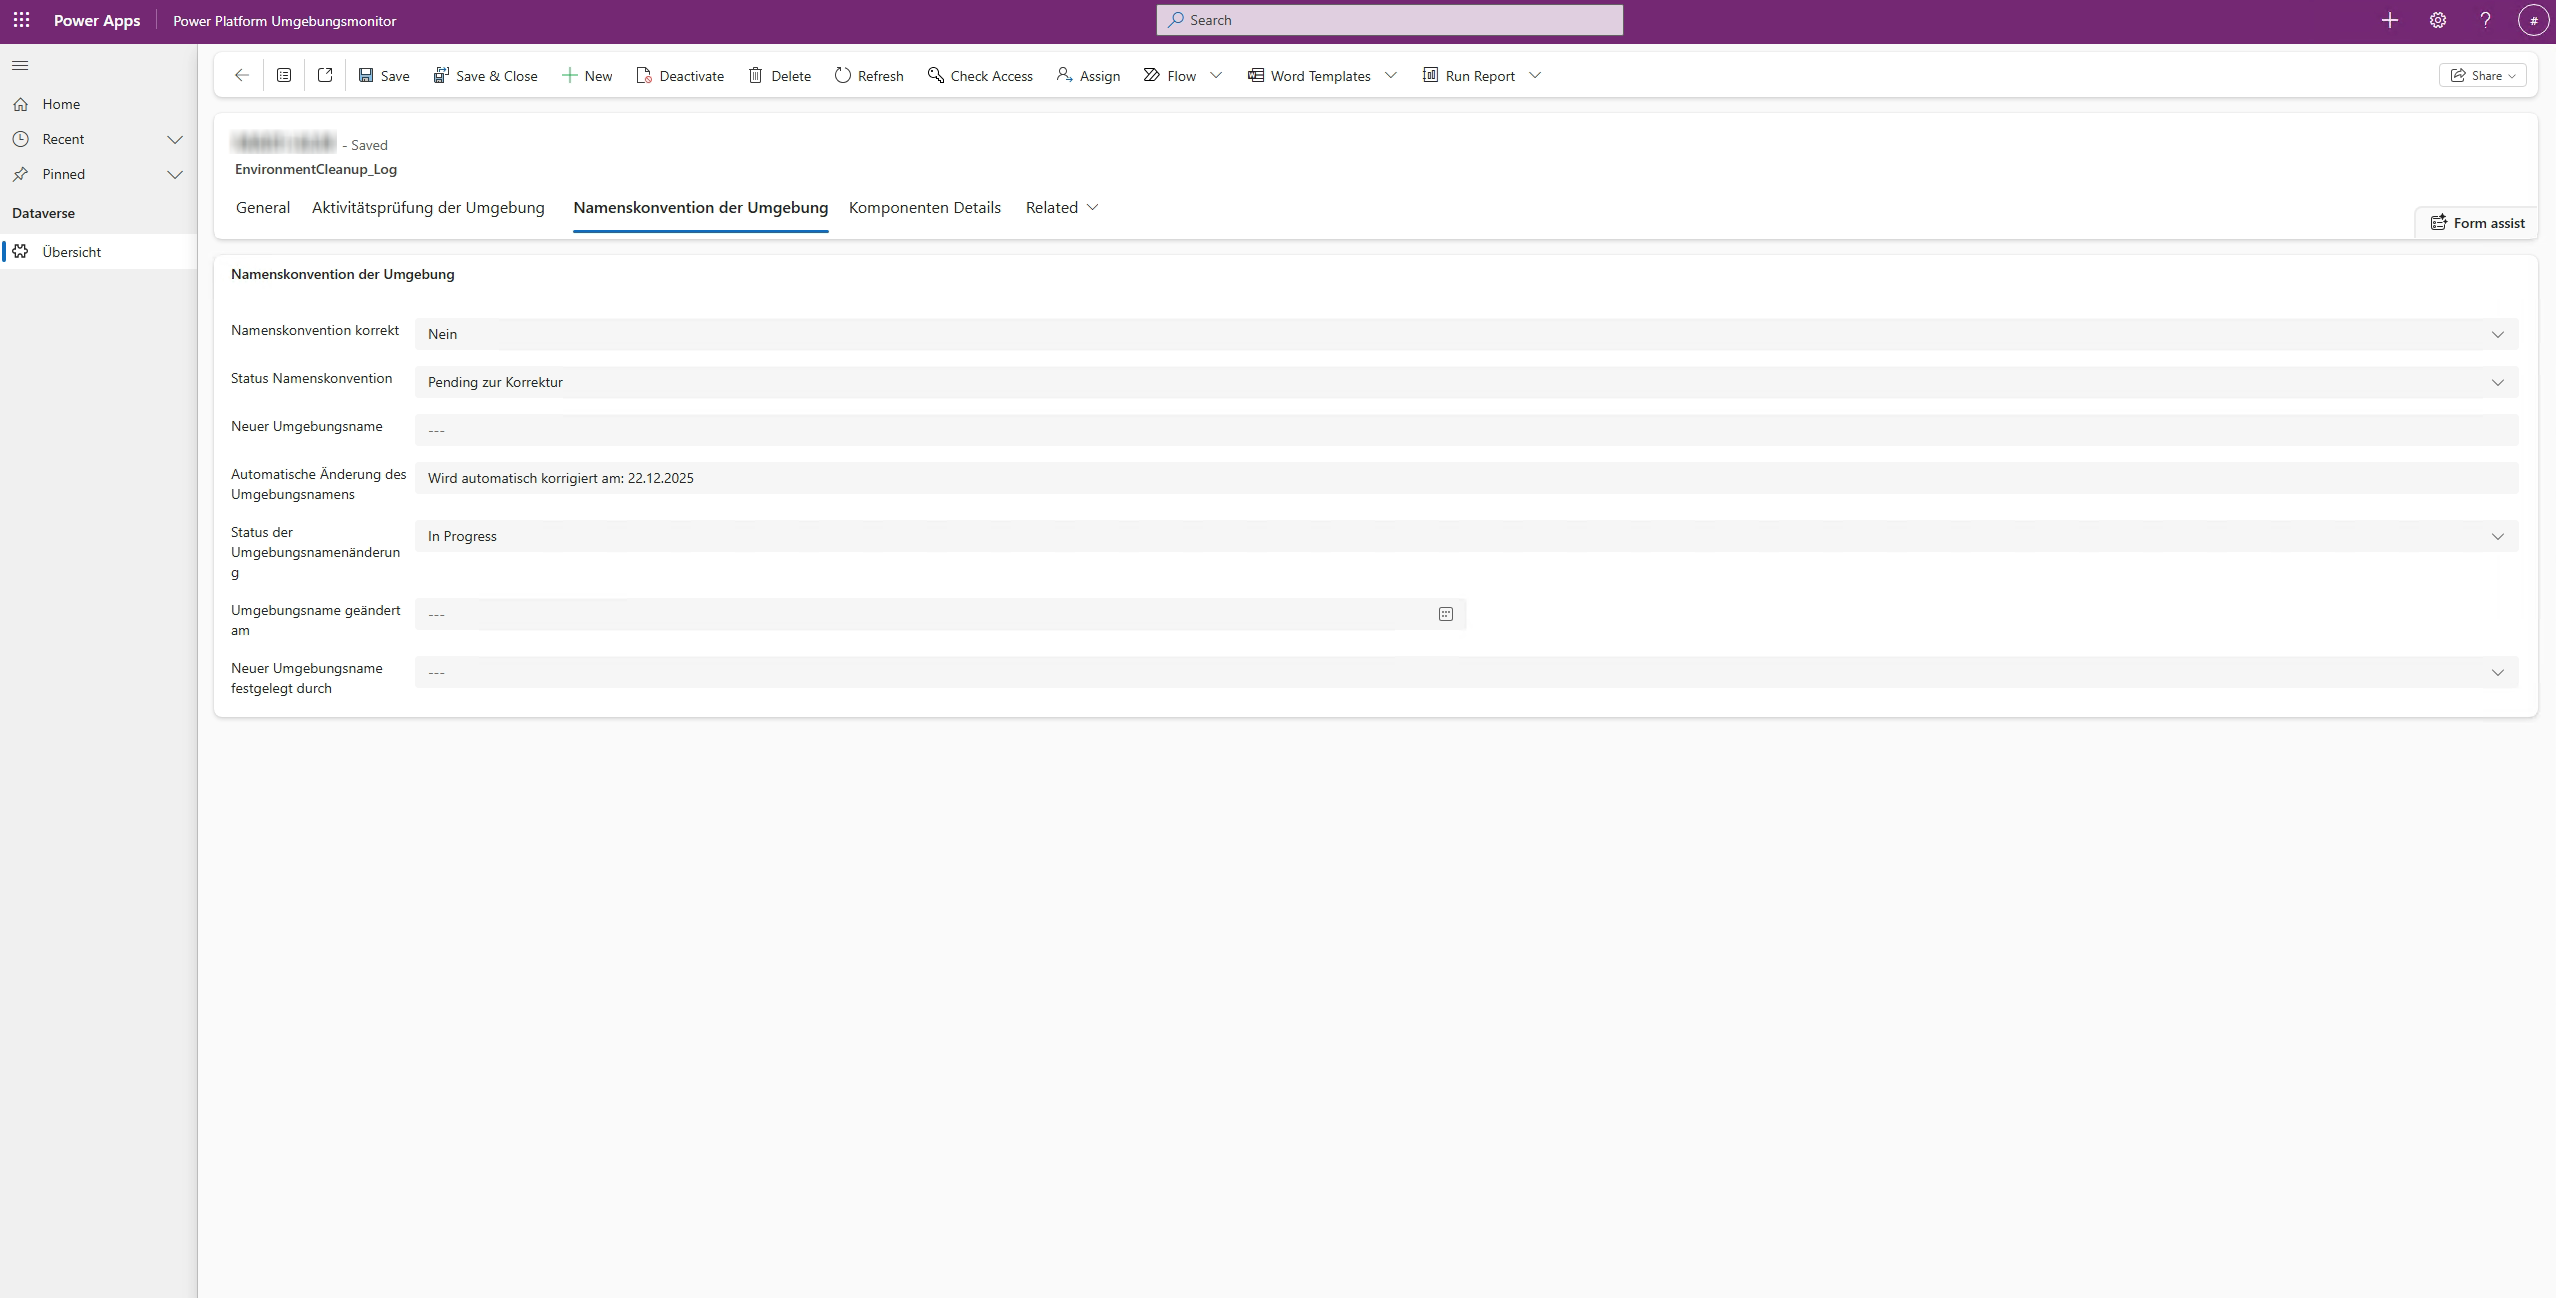Open record set view icon
Image resolution: width=2556 pixels, height=1298 pixels.
click(x=284, y=75)
